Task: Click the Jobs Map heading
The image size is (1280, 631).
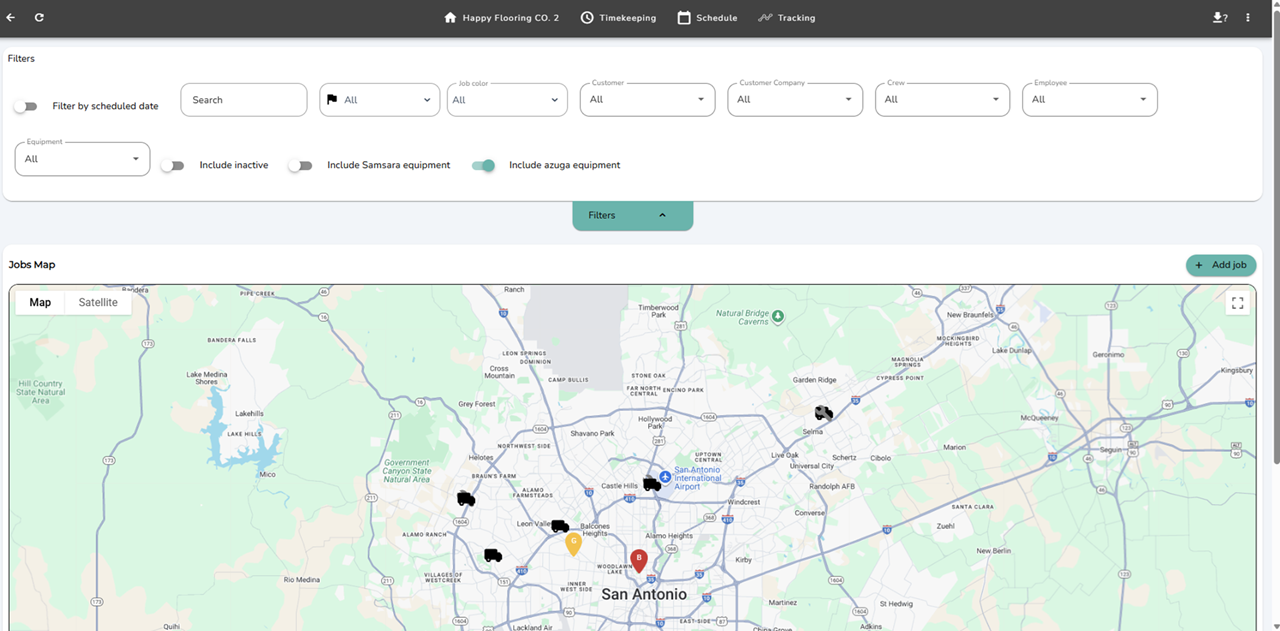Action: point(32,265)
